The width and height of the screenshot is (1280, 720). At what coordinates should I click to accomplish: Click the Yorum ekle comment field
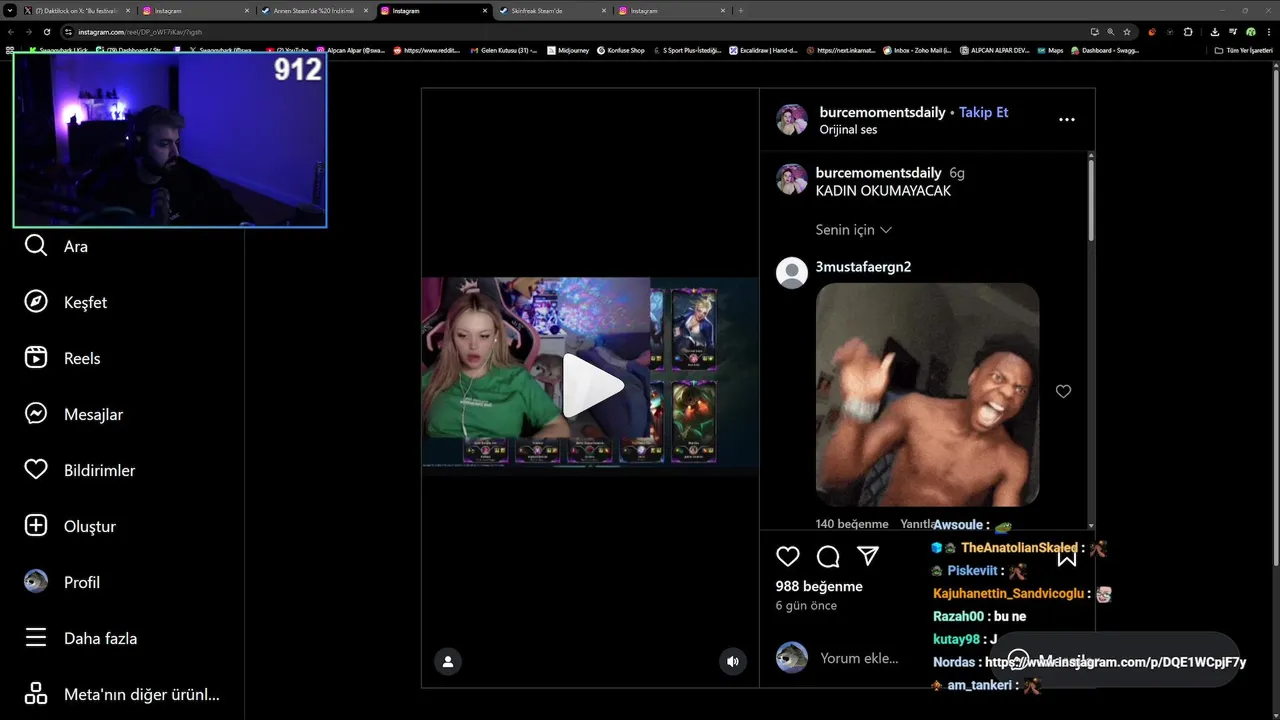click(x=859, y=658)
